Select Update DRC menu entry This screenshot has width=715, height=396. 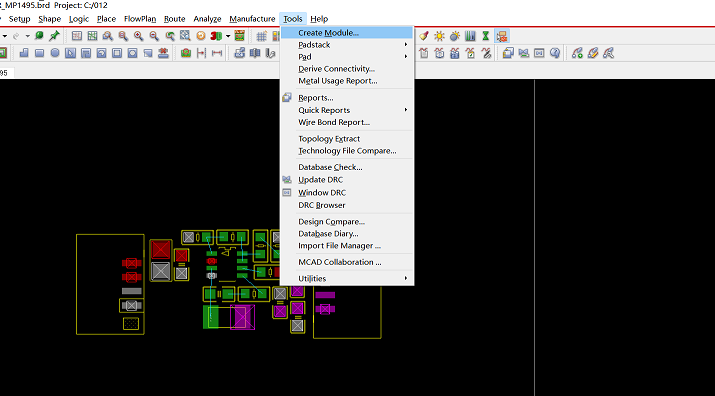tap(347, 180)
